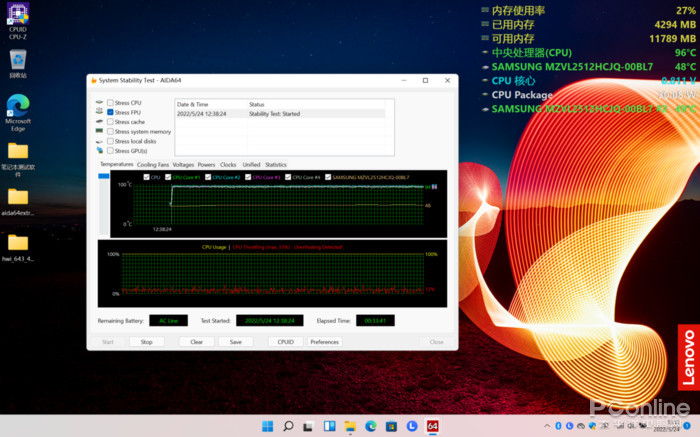Click the notification badge in taskbar corner
Image resolution: width=700 pixels, height=437 pixels.
[687, 426]
